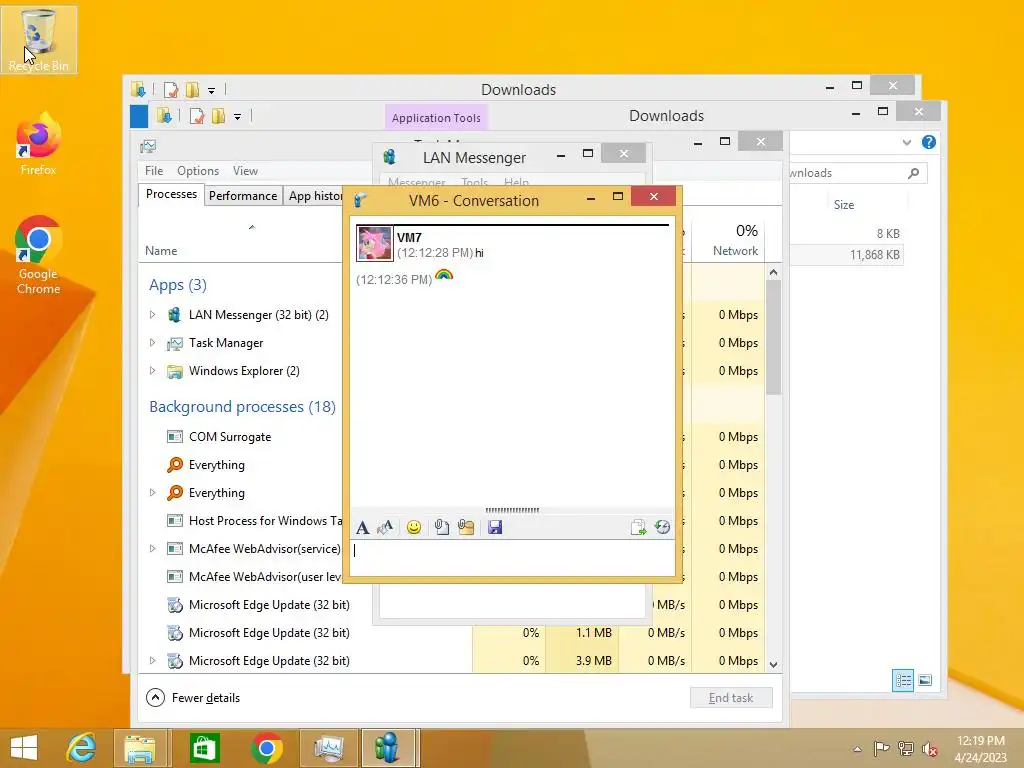
Task: Open the Recycle Bin desktop icon
Action: pos(39,39)
